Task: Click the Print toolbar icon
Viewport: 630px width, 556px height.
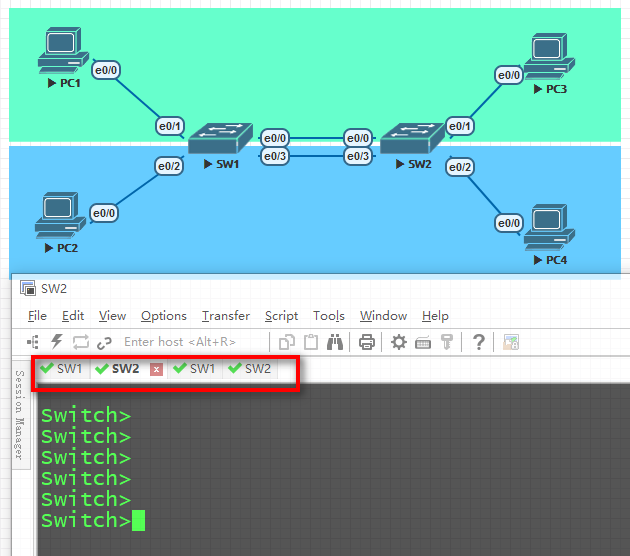Action: (366, 342)
